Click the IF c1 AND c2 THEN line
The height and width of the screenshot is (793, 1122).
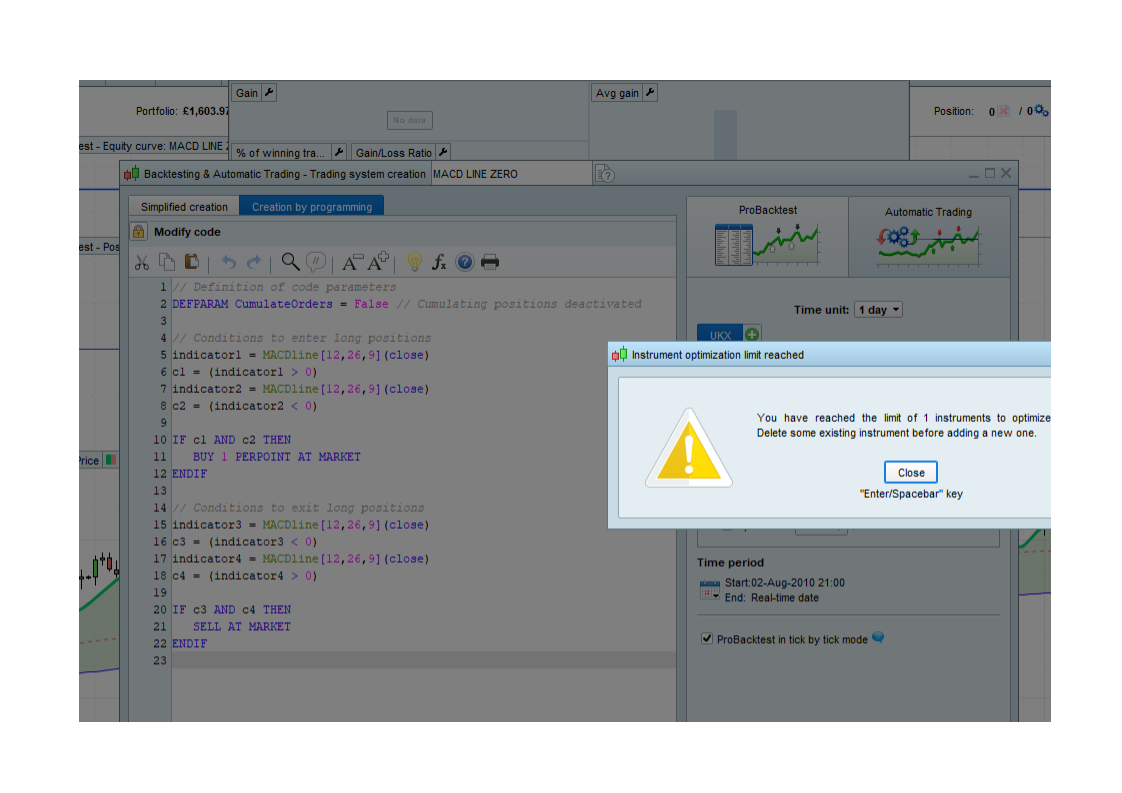coord(231,439)
